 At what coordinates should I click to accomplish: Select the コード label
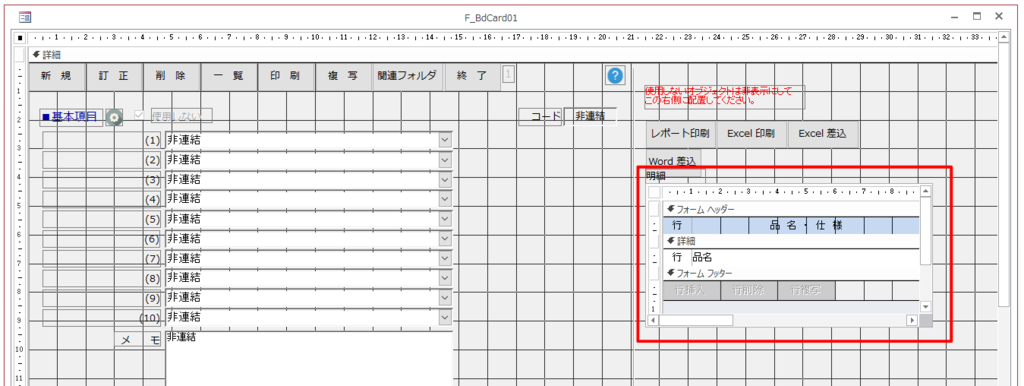pyautogui.click(x=540, y=117)
